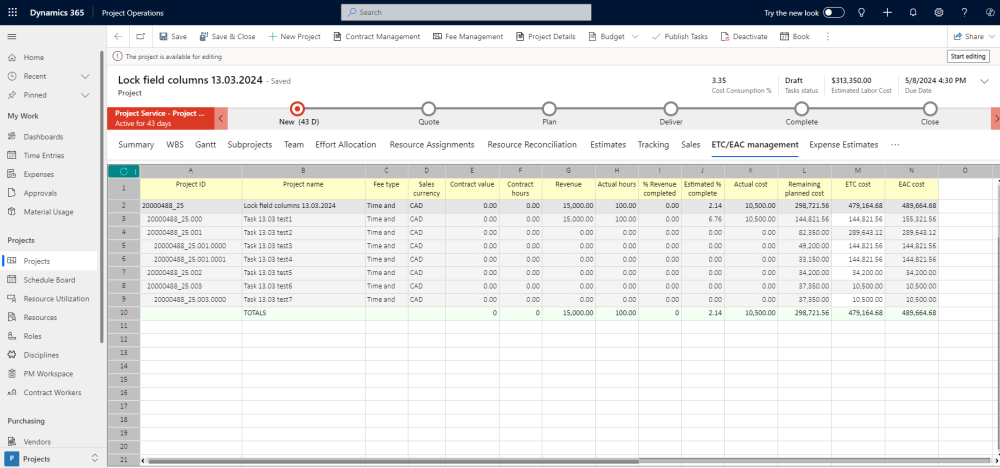Image resolution: width=1000 pixels, height=468 pixels.
Task: Click the horizontal scrollbar below the grid
Action: [500, 461]
